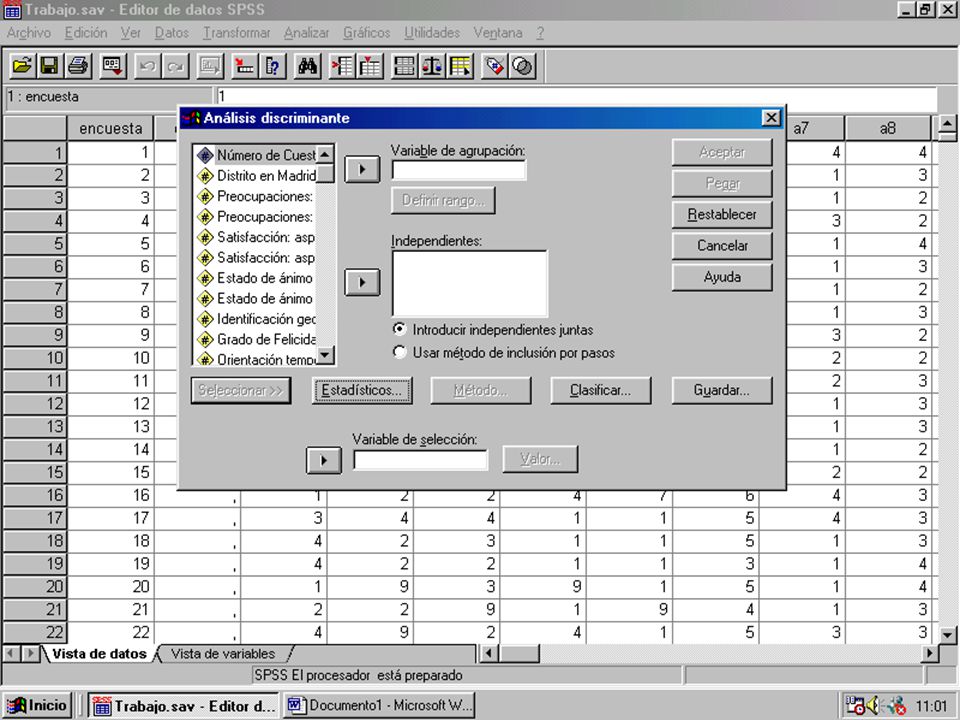The height and width of the screenshot is (720, 960).
Task: Open the Analizar menu
Action: tap(306, 32)
